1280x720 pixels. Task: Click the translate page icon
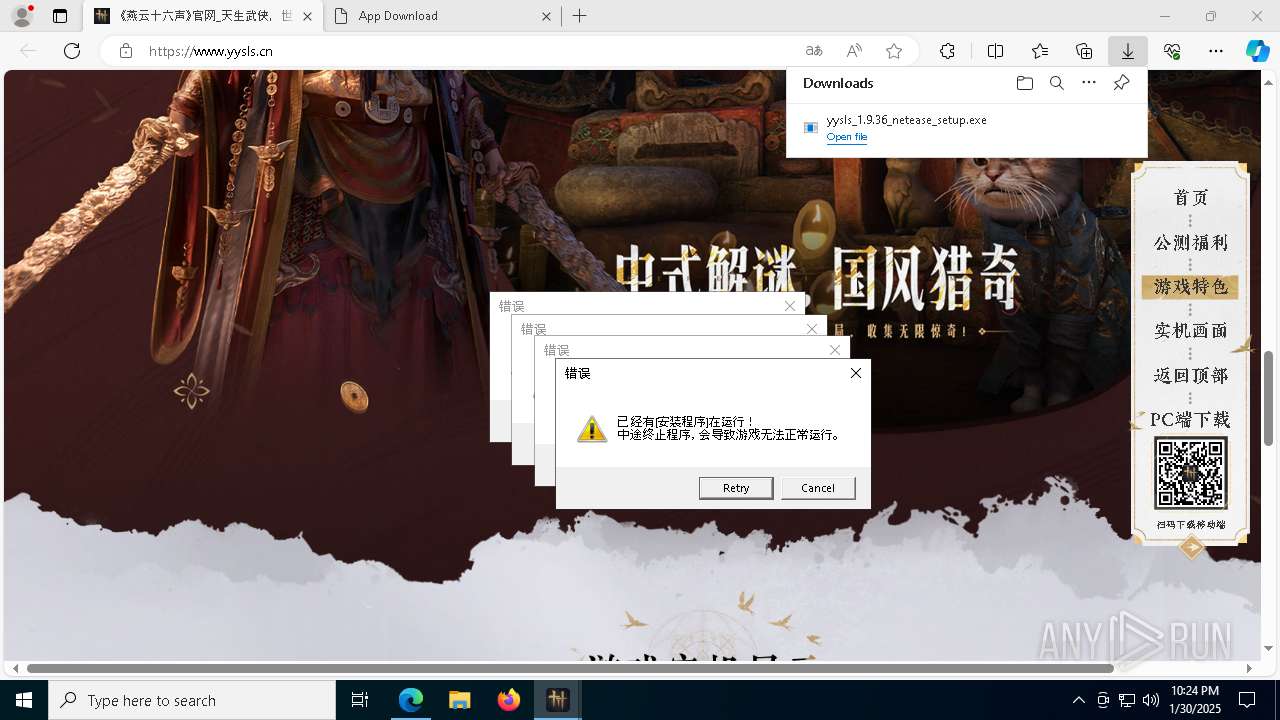pos(814,51)
